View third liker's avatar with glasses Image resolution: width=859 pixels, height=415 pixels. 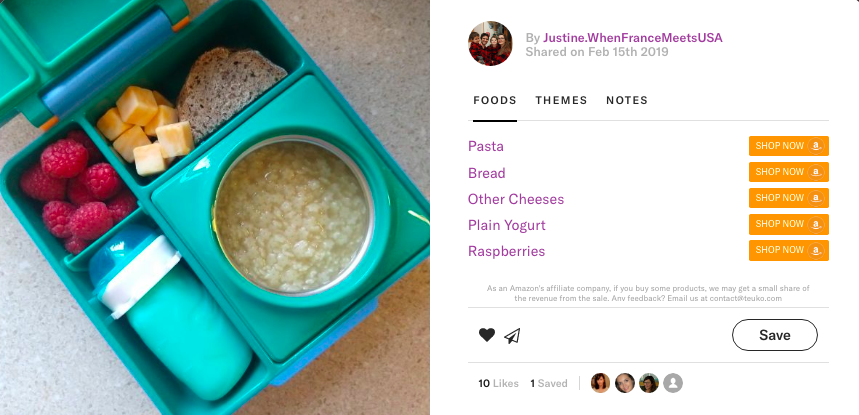649,383
